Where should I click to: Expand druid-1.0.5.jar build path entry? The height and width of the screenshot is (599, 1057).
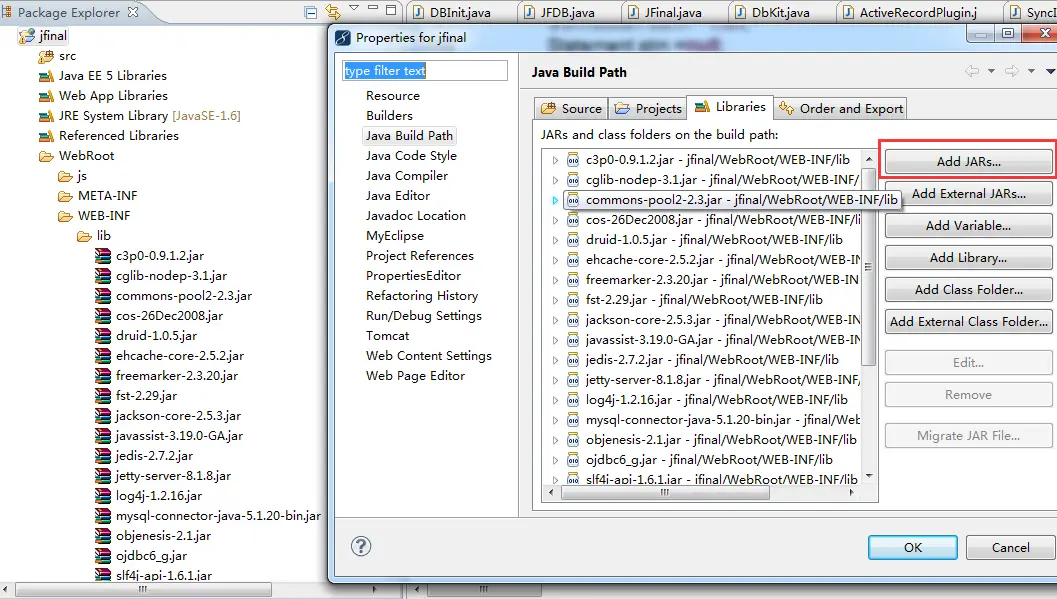click(x=555, y=240)
